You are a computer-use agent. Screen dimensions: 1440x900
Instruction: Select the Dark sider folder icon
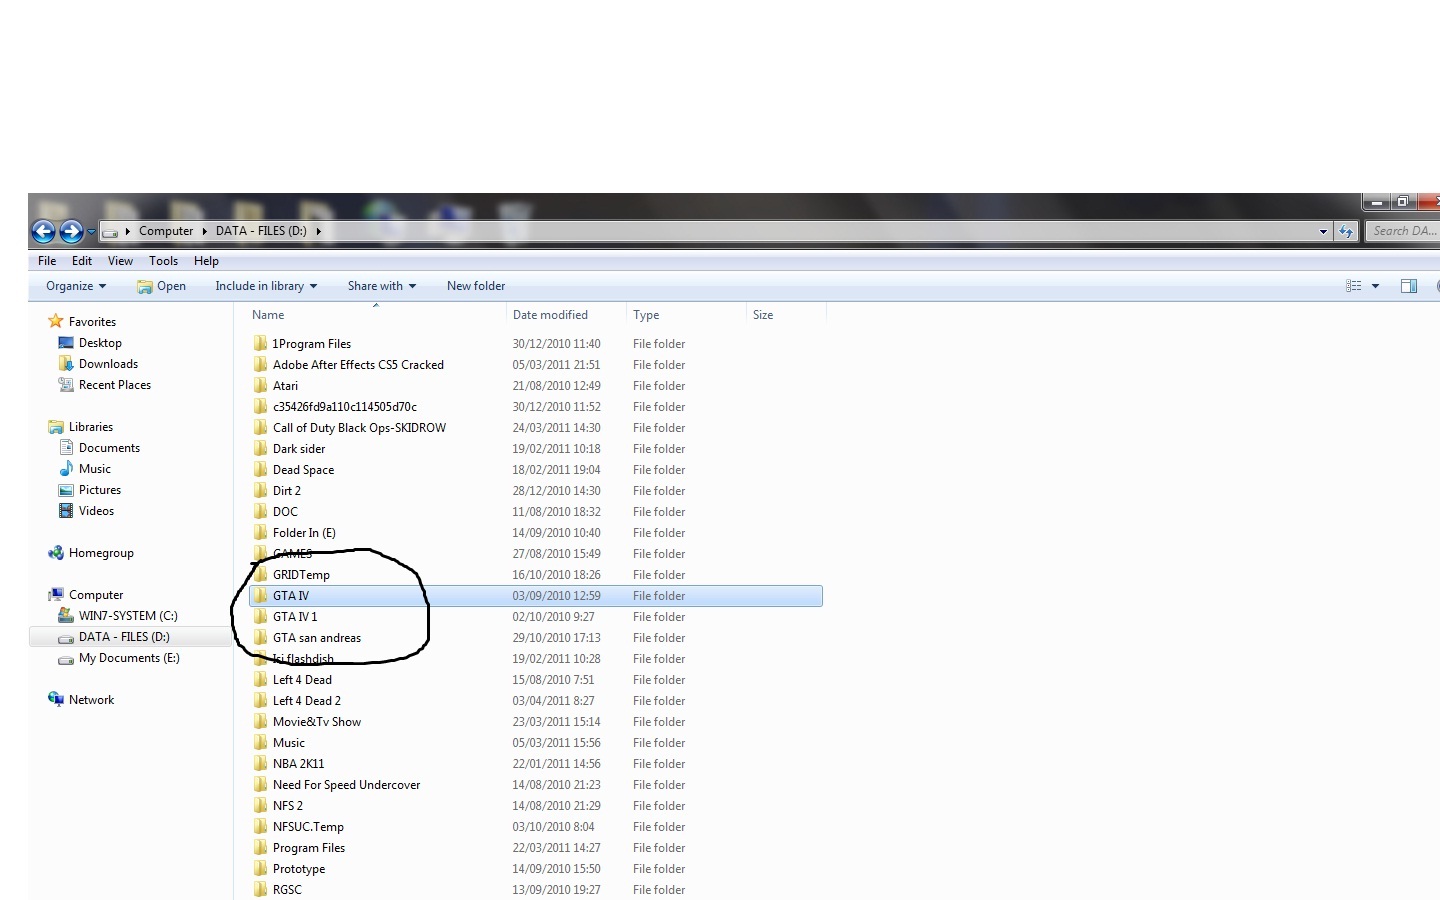pos(260,448)
